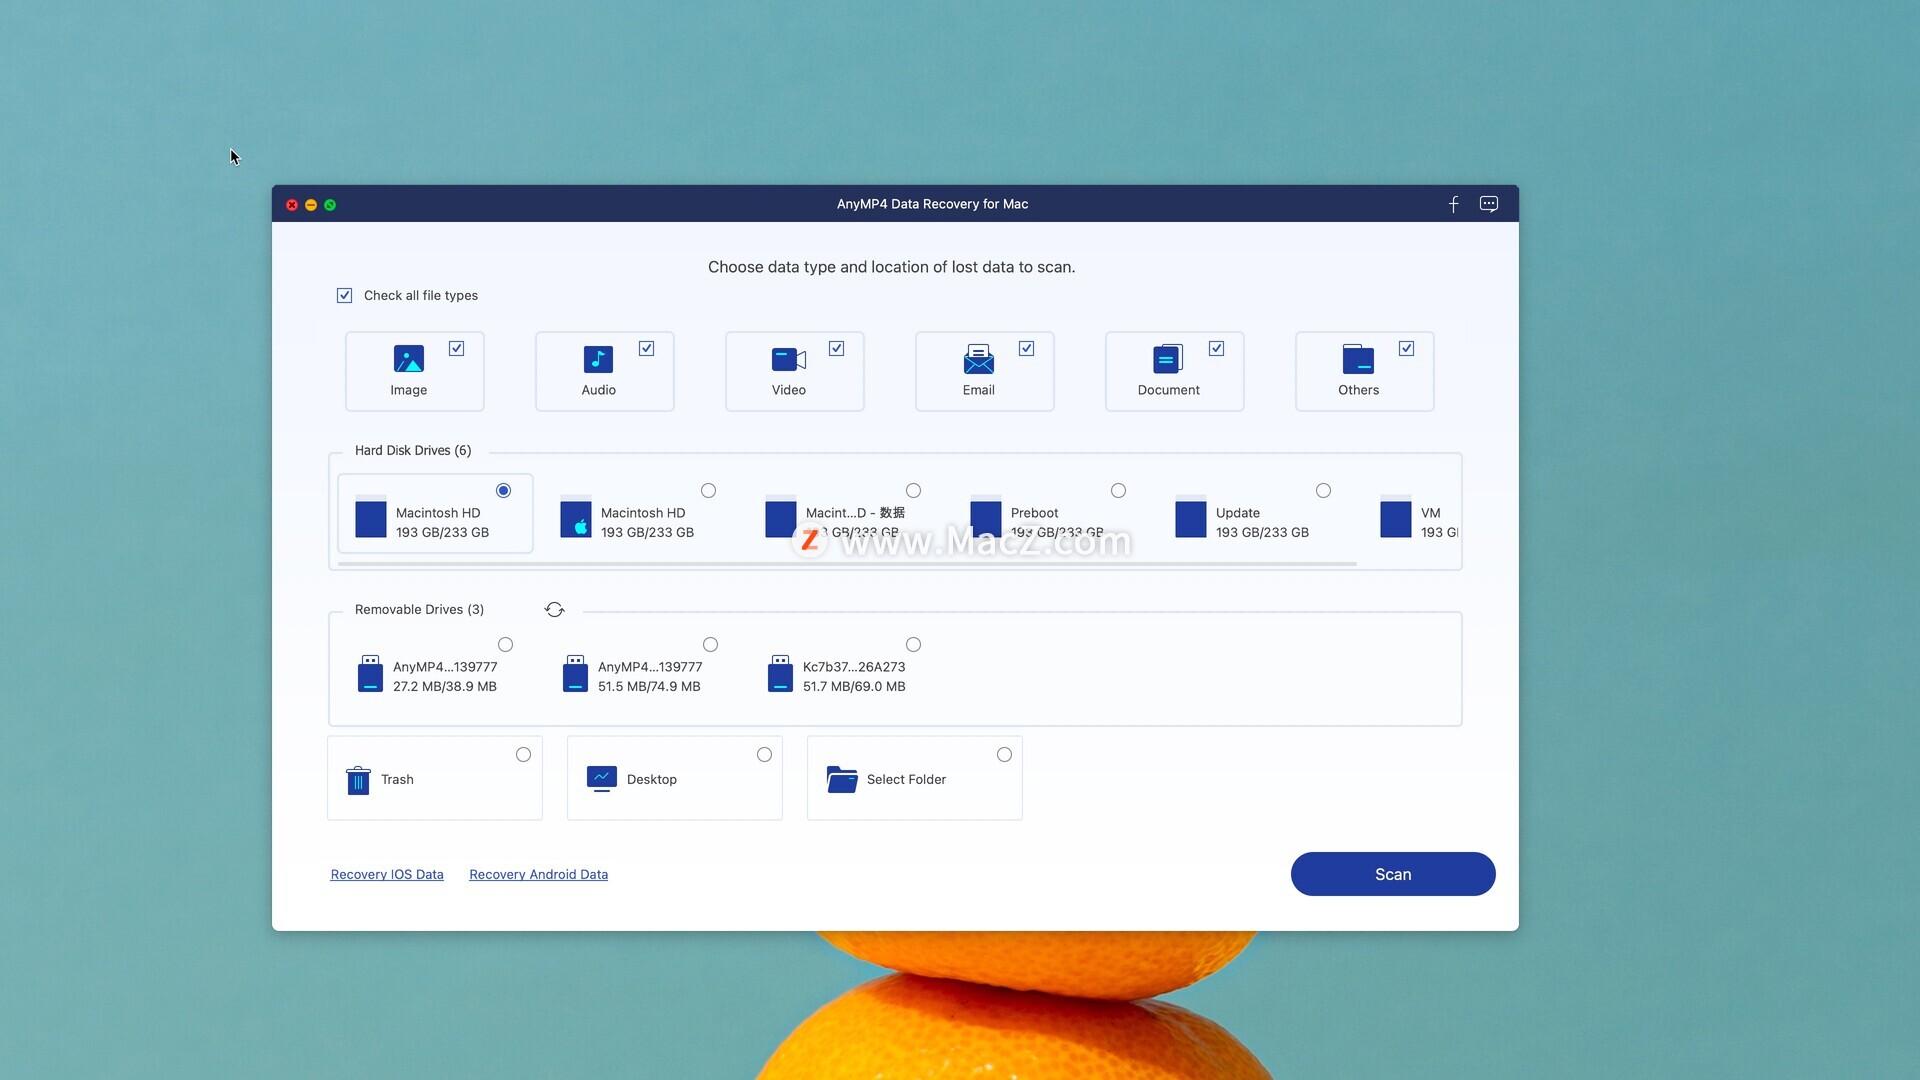Open the feedback chat icon in title bar
Screen dimensions: 1920x1080
pos(1489,204)
